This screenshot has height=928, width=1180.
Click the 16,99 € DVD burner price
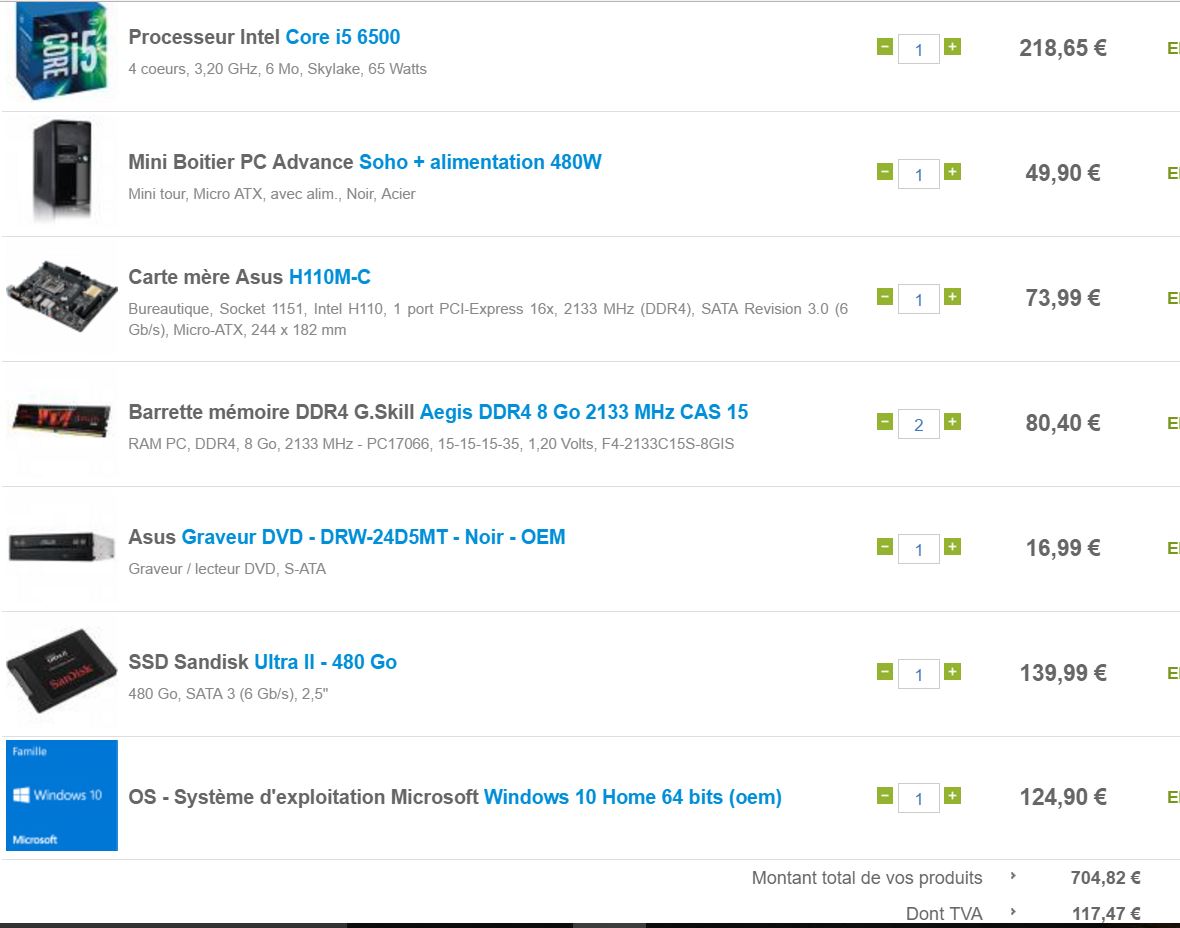click(1063, 548)
